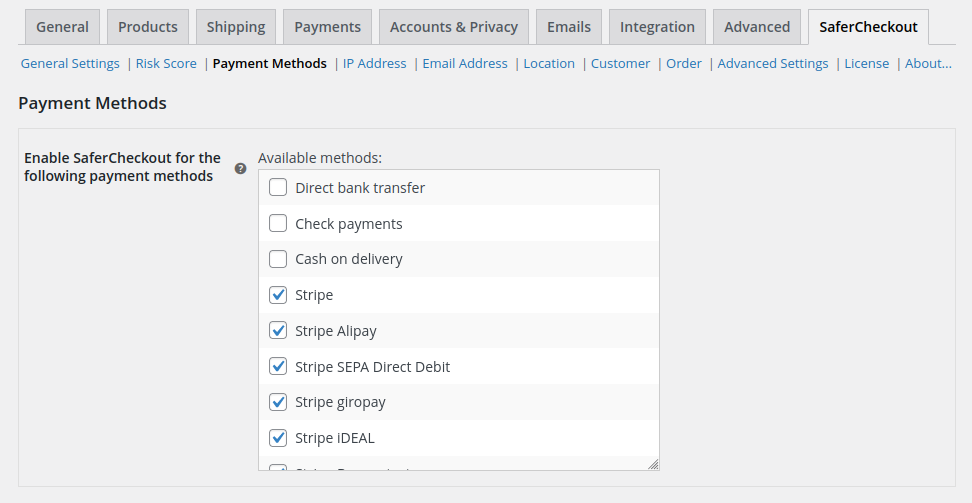Select Accounts & Privacy tab
Viewport: 972px width, 503px height.
pyautogui.click(x=454, y=27)
